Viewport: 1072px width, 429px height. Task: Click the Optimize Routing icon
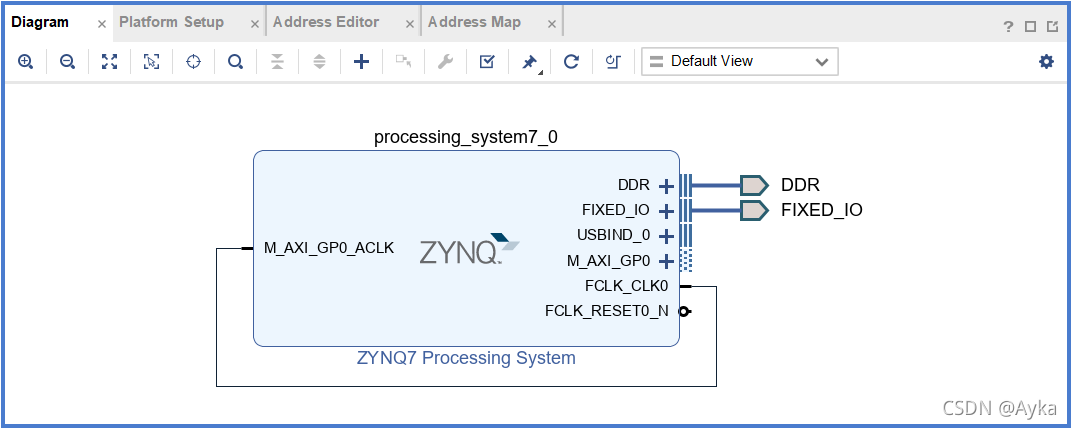(613, 62)
